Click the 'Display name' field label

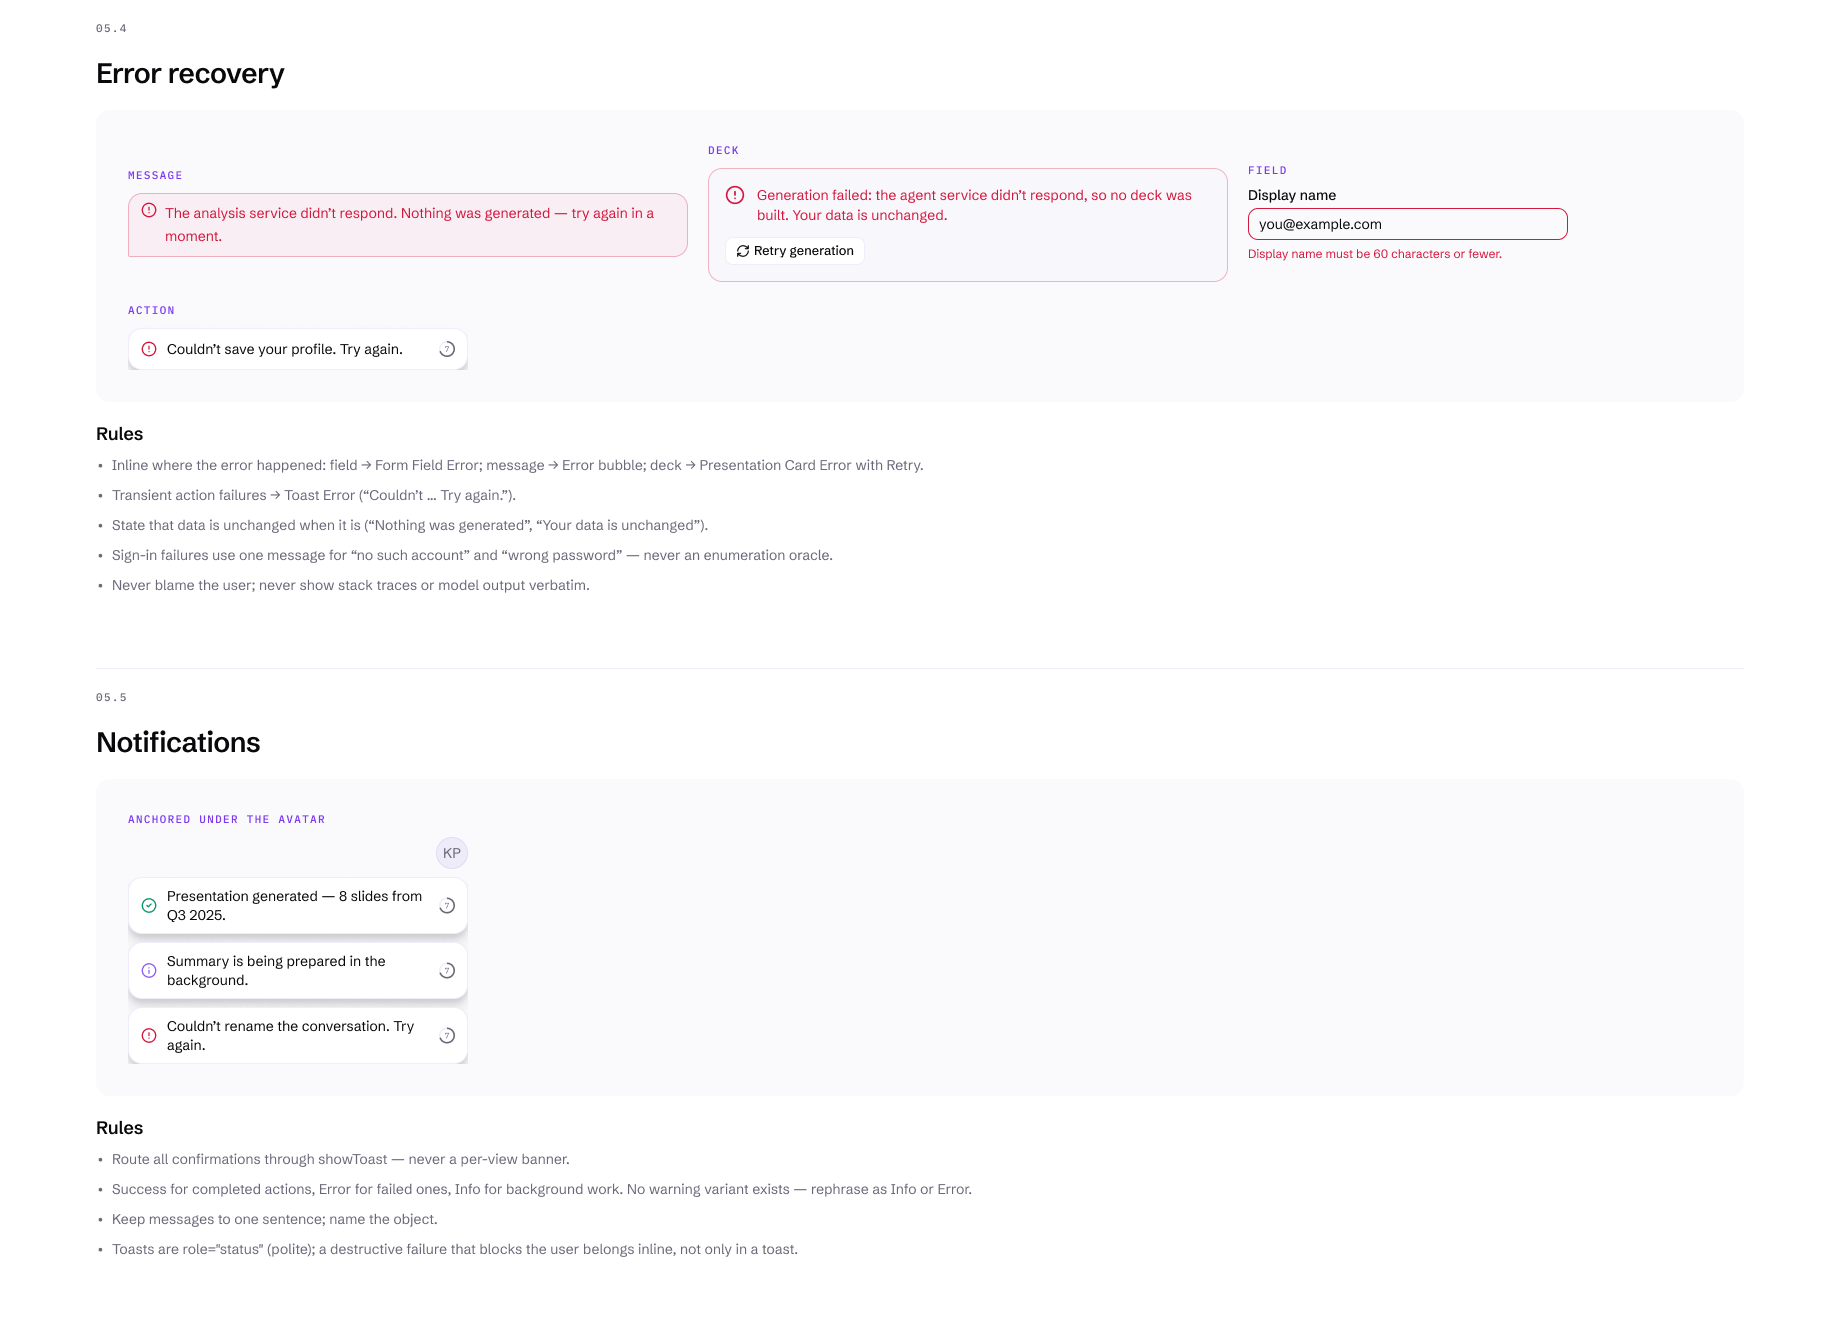click(1292, 195)
